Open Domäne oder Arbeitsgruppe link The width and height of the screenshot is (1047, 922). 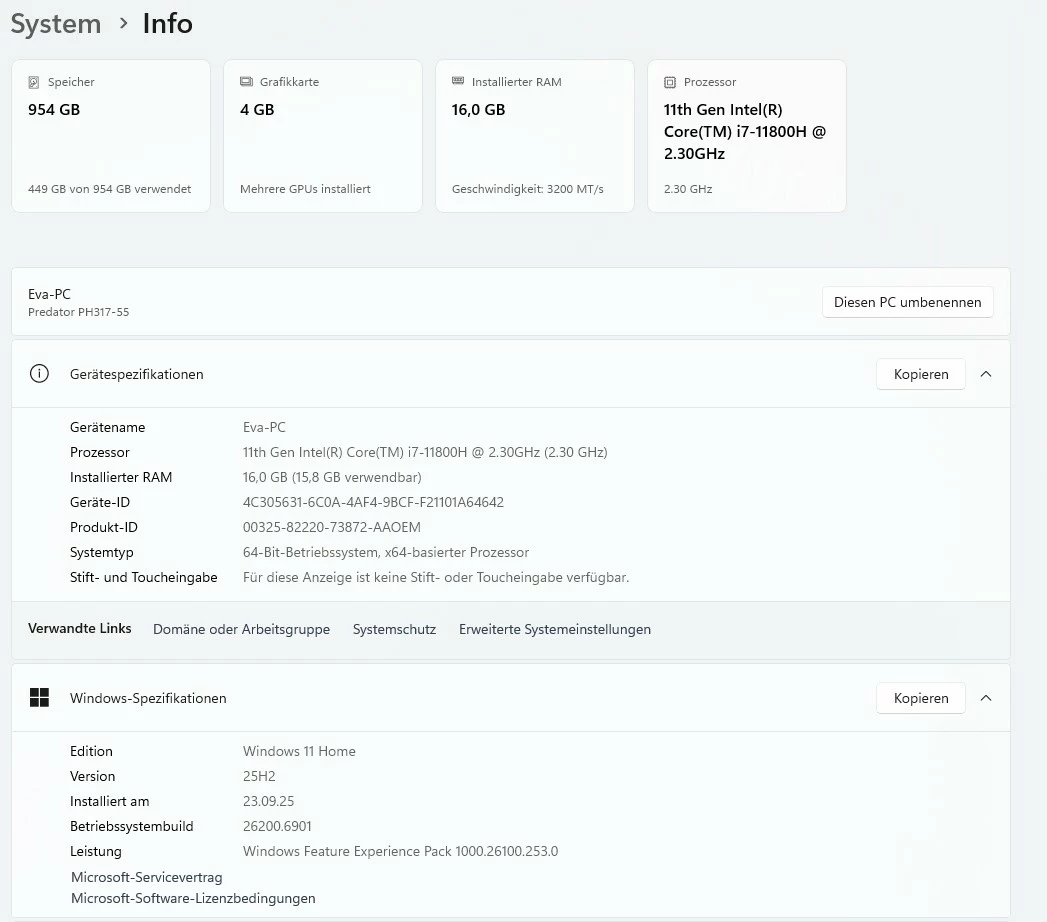[x=241, y=629]
